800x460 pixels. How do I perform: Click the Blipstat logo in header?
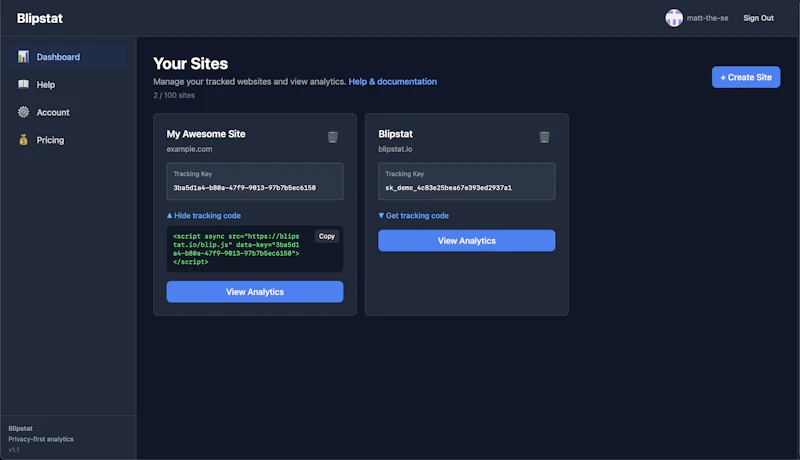pos(40,18)
